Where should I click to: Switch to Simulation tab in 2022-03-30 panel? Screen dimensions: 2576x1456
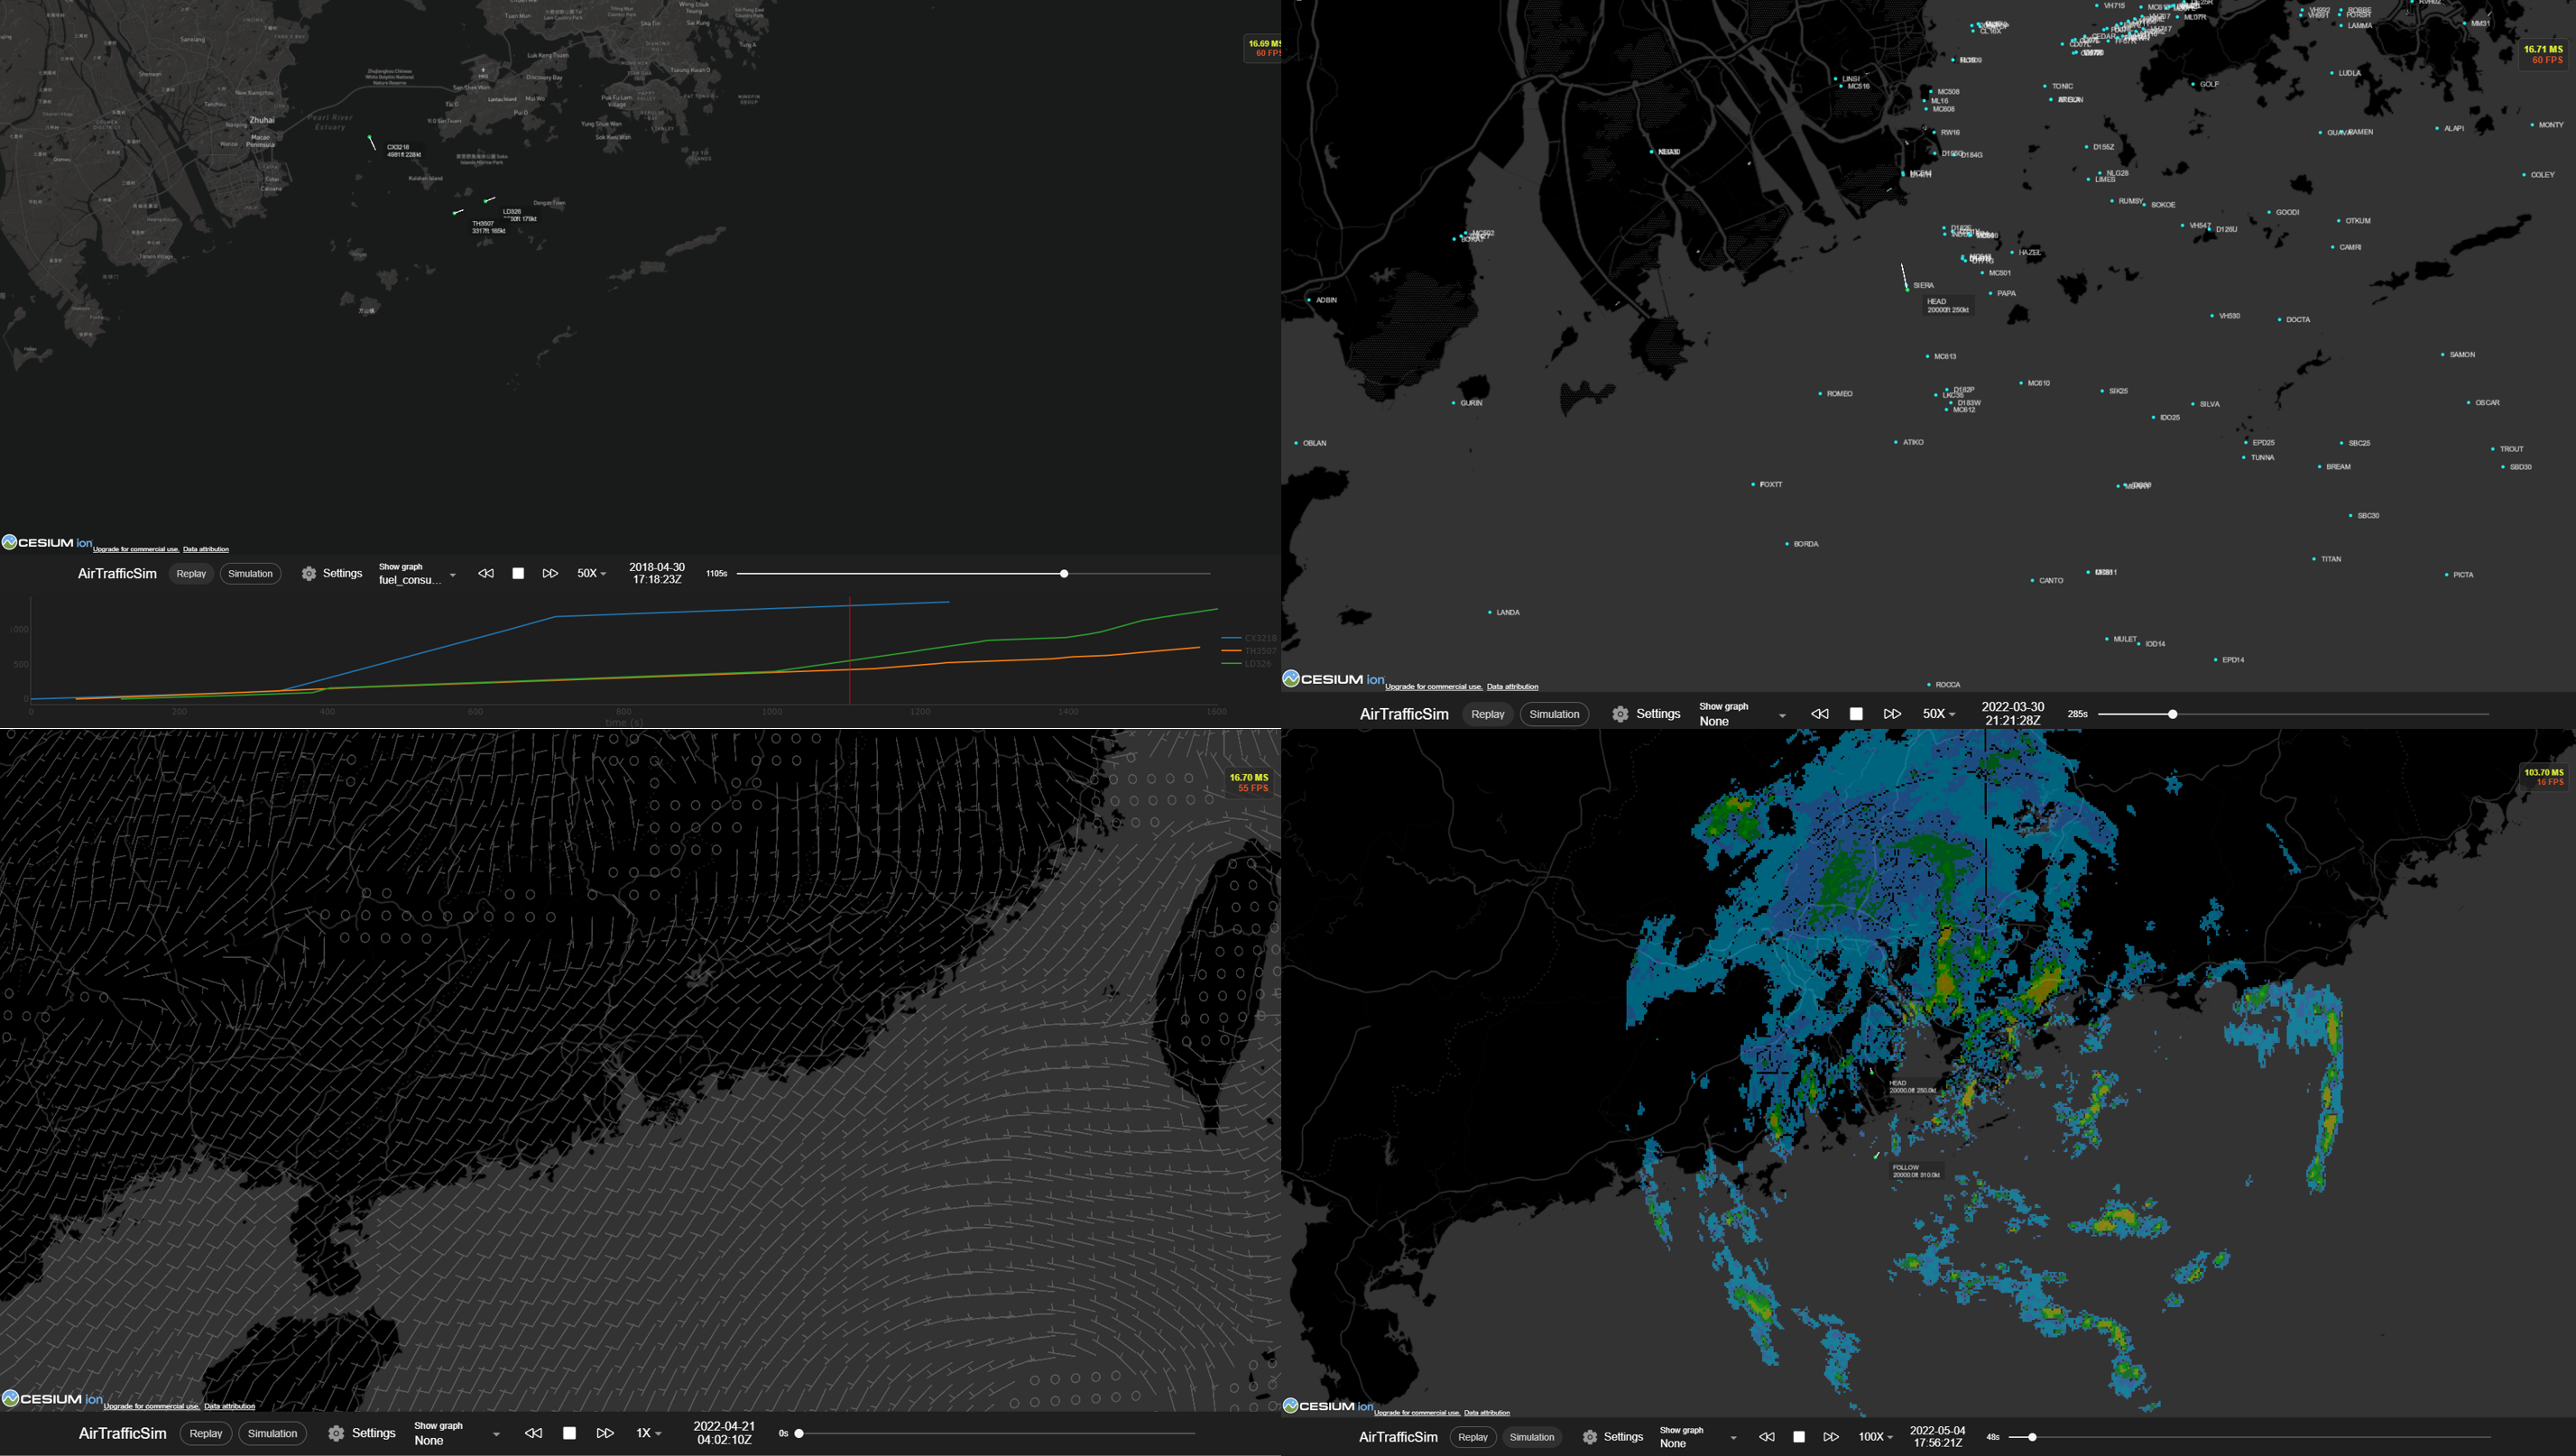1553,714
